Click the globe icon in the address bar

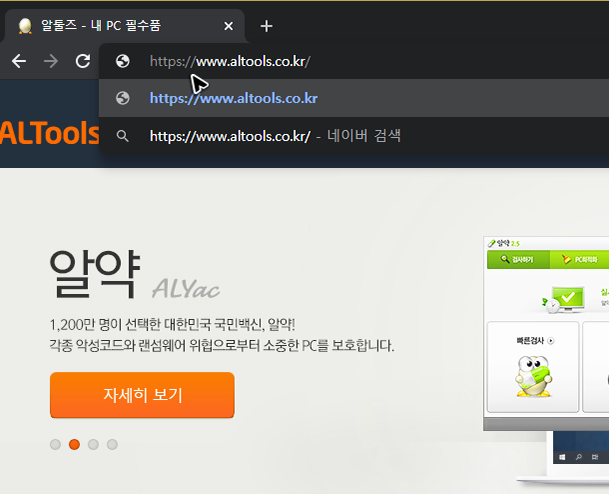pyautogui.click(x=123, y=61)
